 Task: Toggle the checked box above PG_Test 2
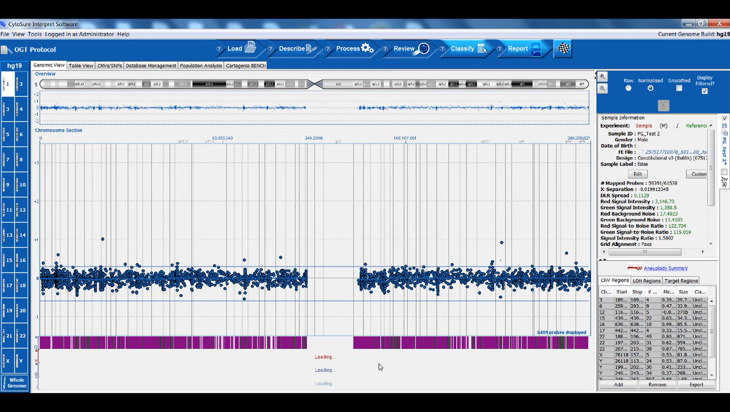pos(724,118)
